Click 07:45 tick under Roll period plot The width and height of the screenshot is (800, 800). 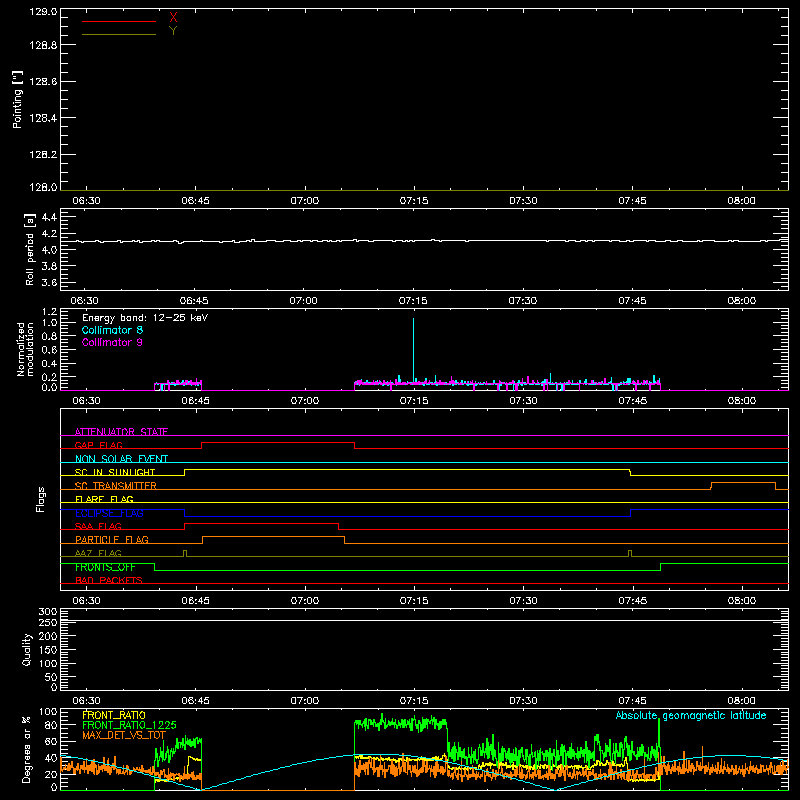click(632, 301)
